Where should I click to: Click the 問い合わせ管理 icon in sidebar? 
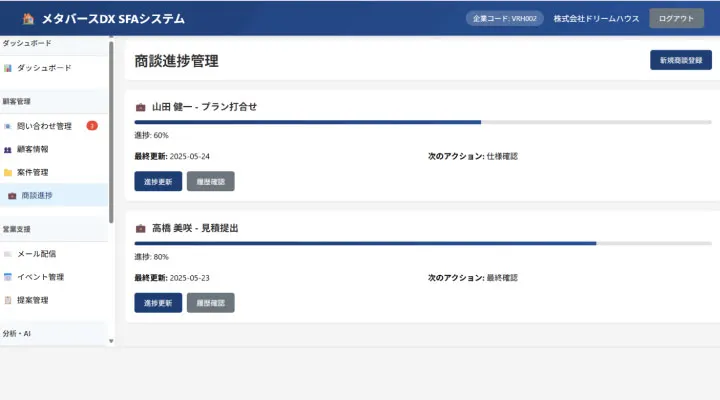click(8, 126)
